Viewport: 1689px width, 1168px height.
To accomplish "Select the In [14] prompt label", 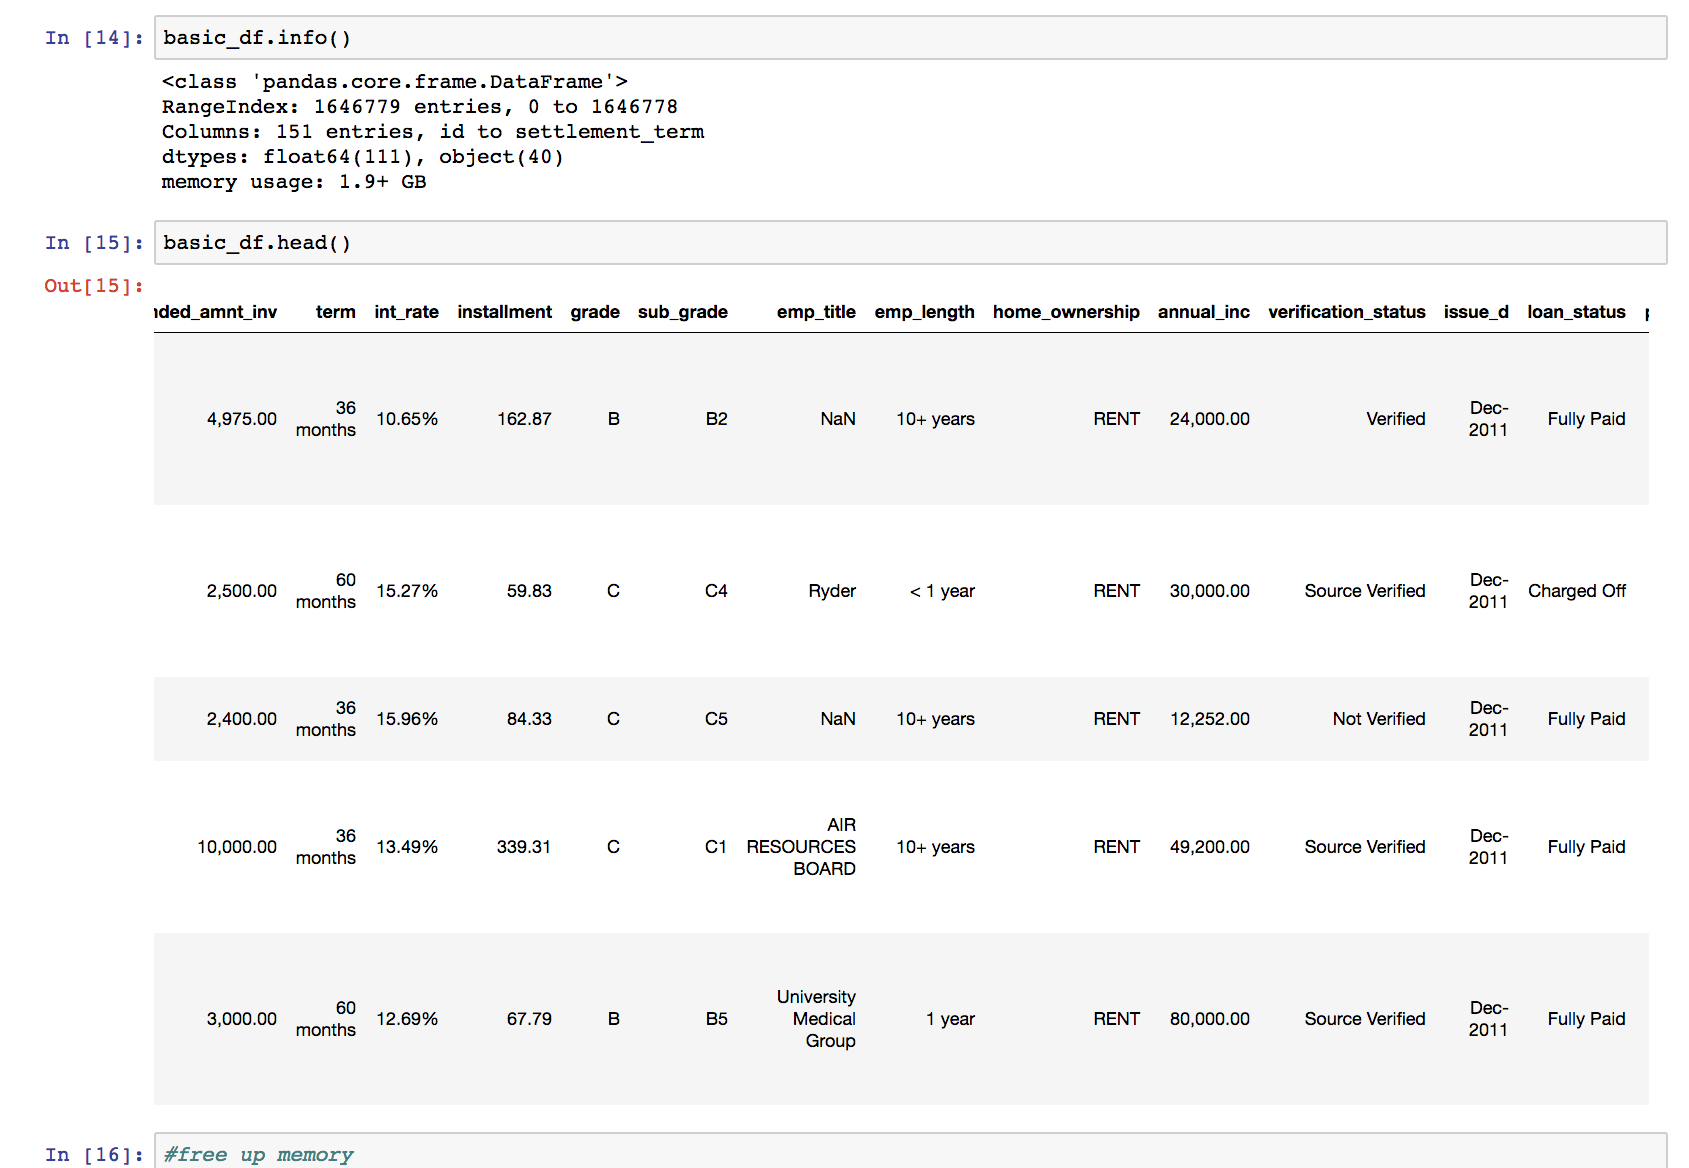I will point(94,38).
